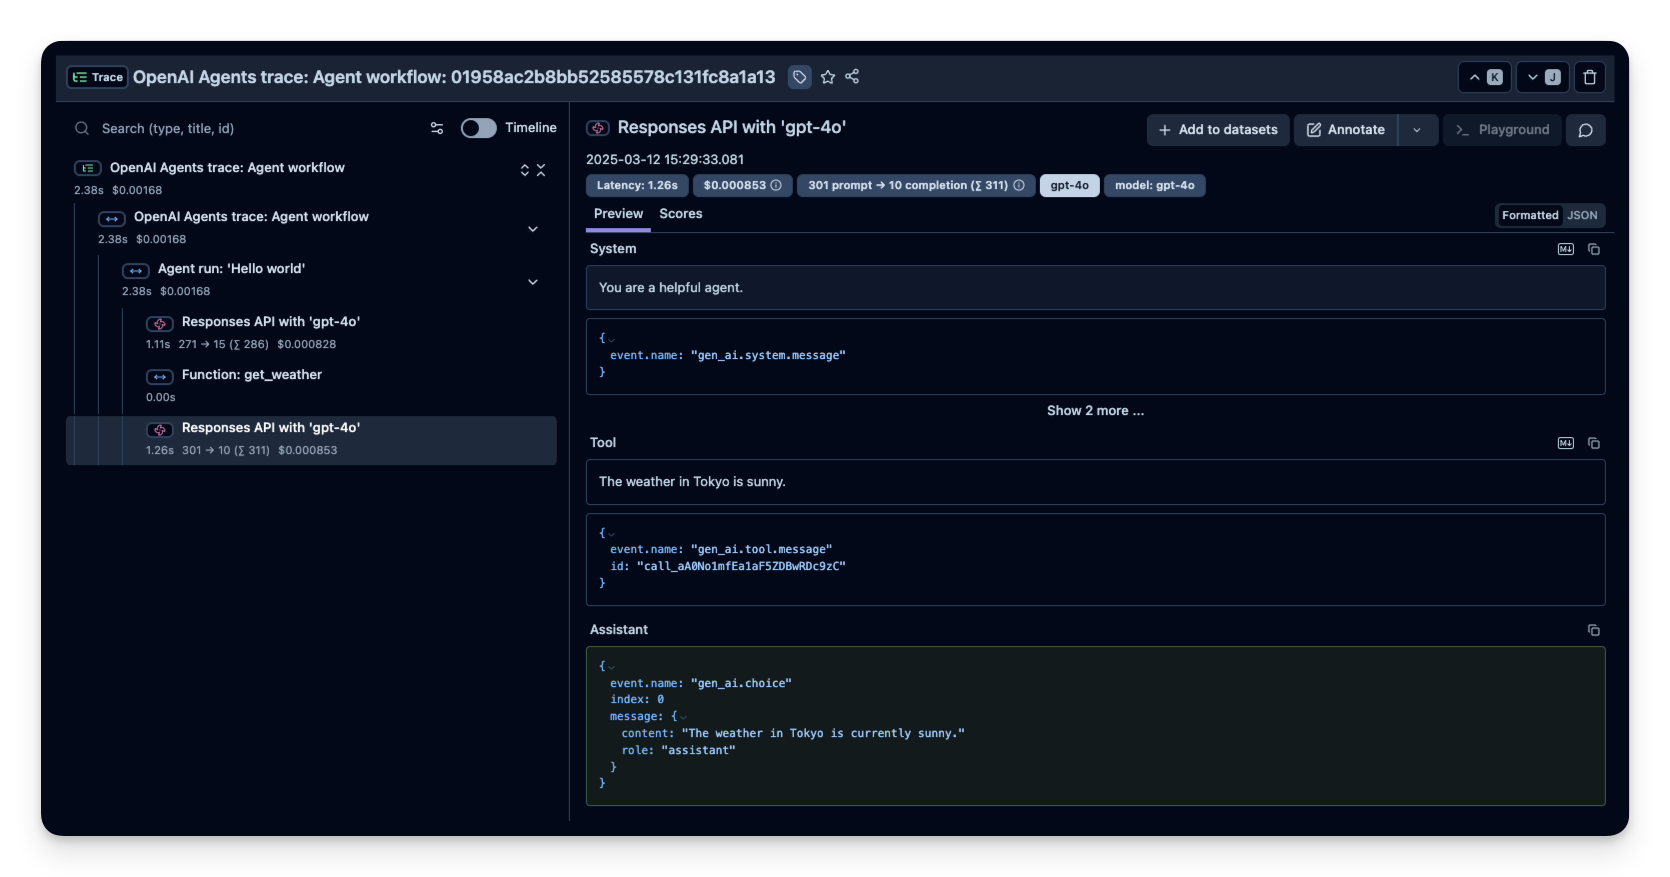Viewport: 1670px width, 877px height.
Task: Show token info on 301 prompt badge
Action: 1019,185
